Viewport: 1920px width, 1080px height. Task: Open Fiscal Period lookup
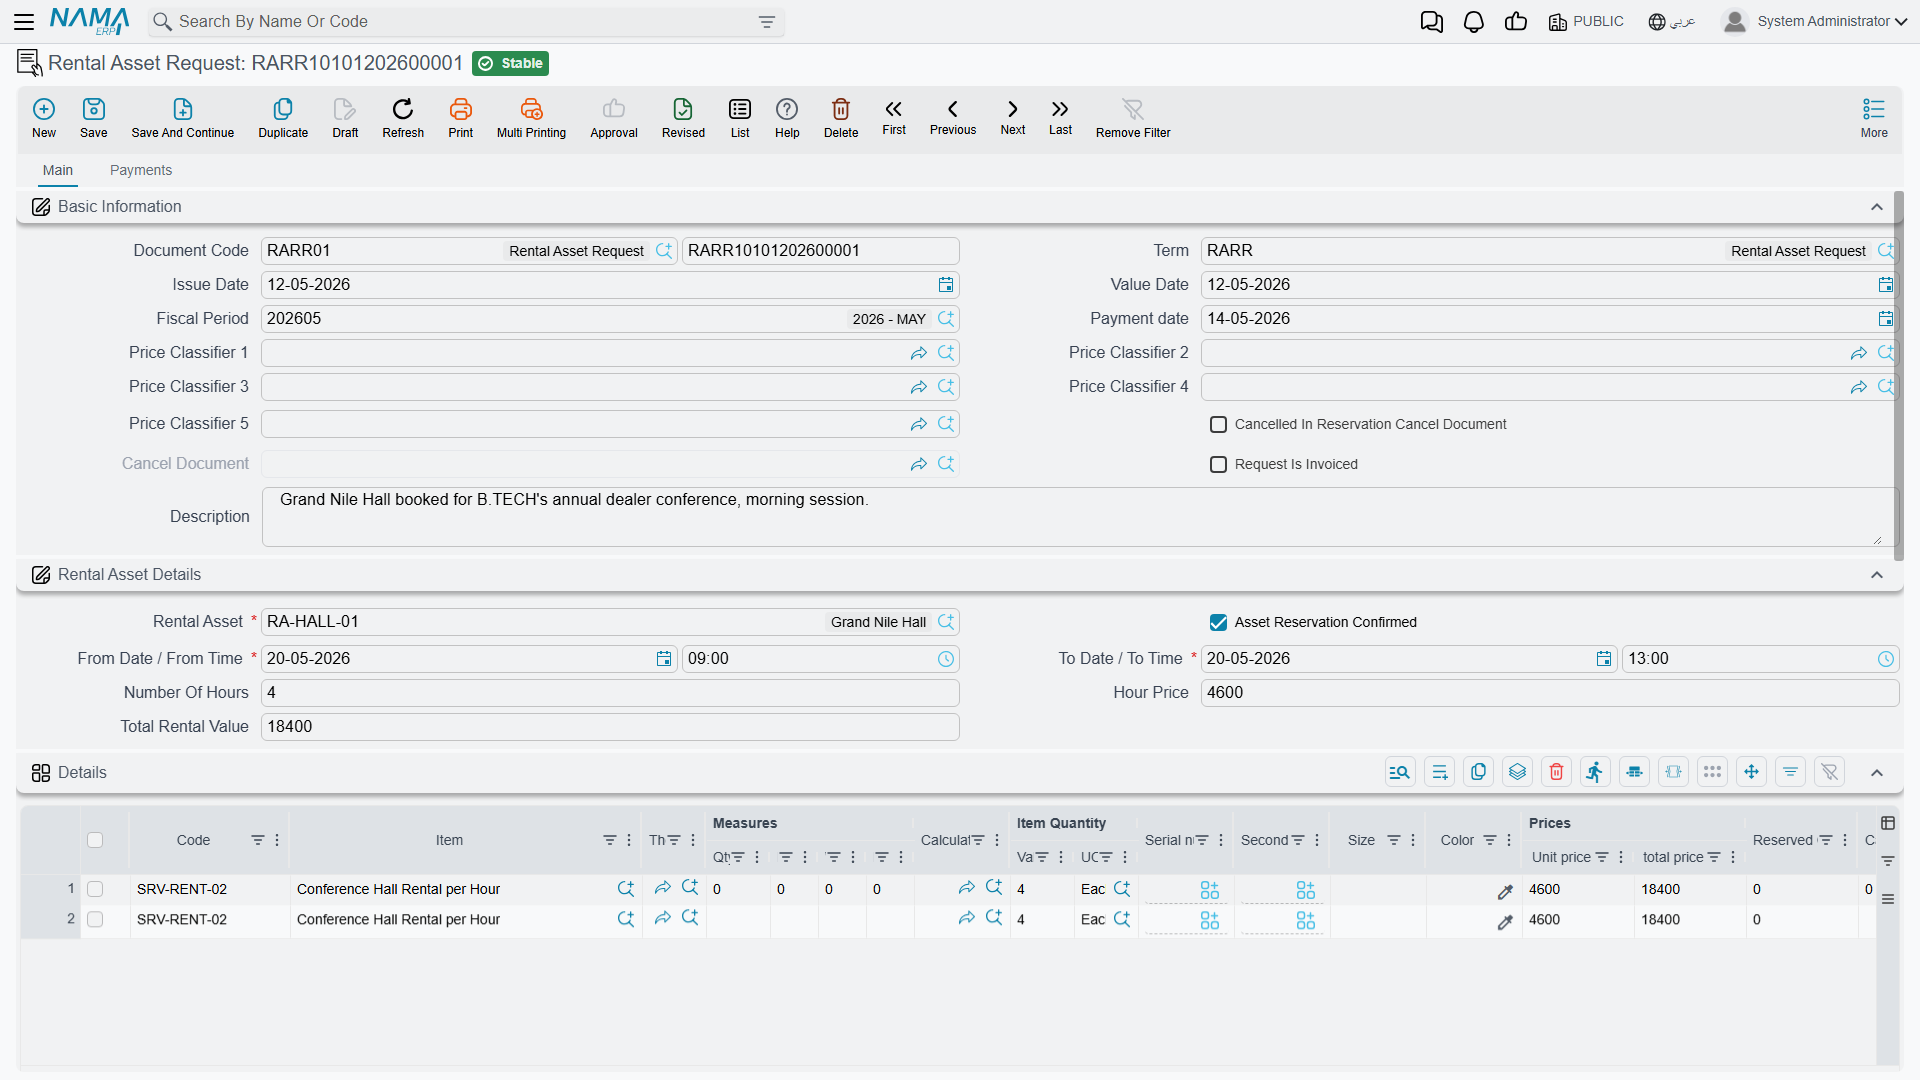(946, 319)
